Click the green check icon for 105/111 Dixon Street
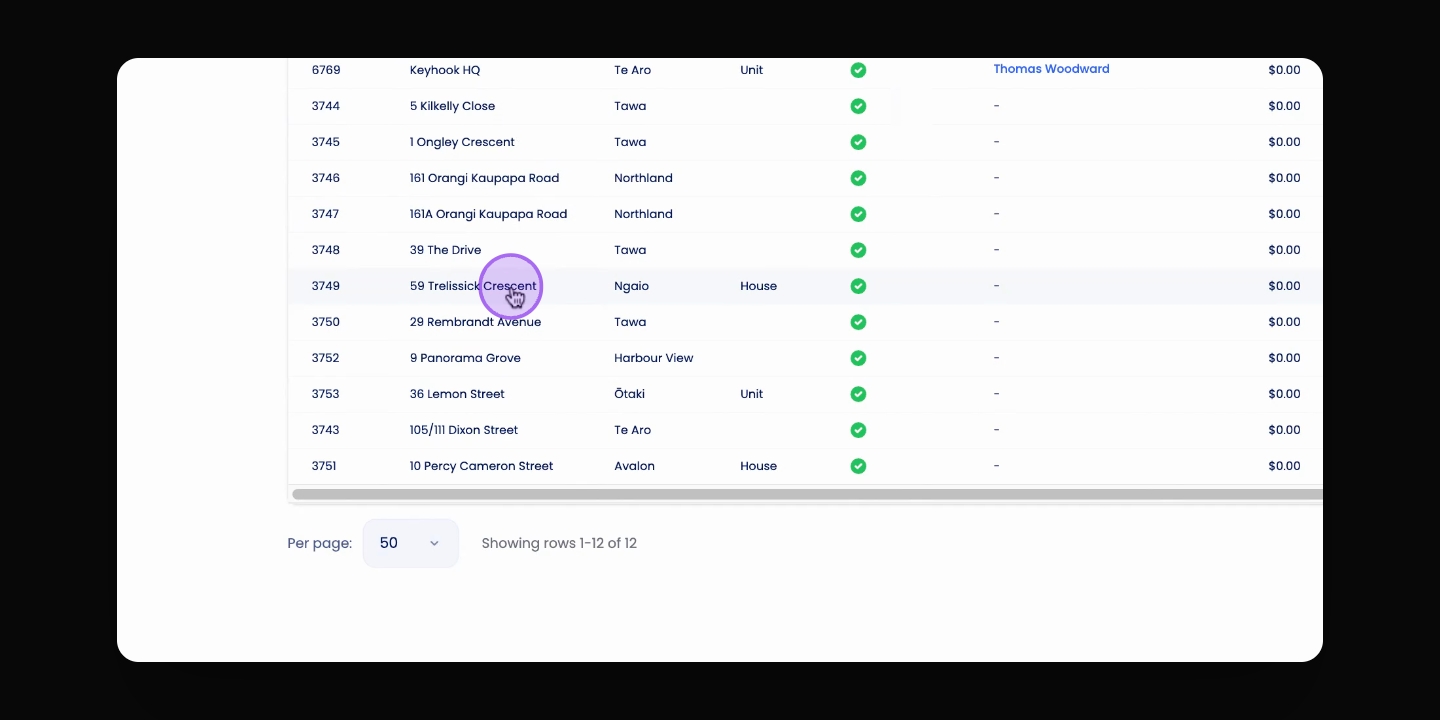This screenshot has width=1440, height=720. [x=858, y=430]
